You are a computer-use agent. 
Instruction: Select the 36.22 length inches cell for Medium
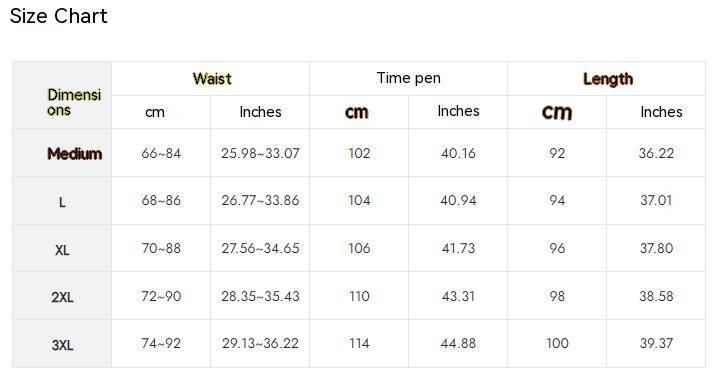[x=656, y=153]
